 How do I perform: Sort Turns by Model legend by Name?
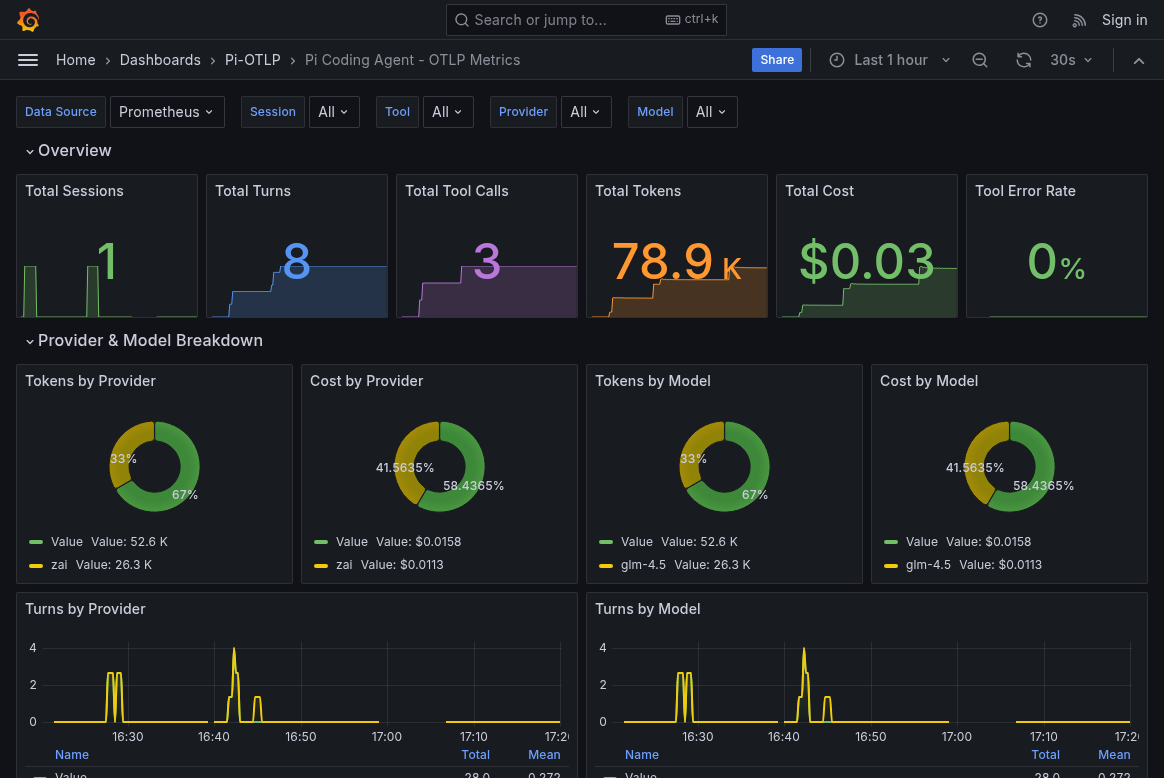point(641,754)
